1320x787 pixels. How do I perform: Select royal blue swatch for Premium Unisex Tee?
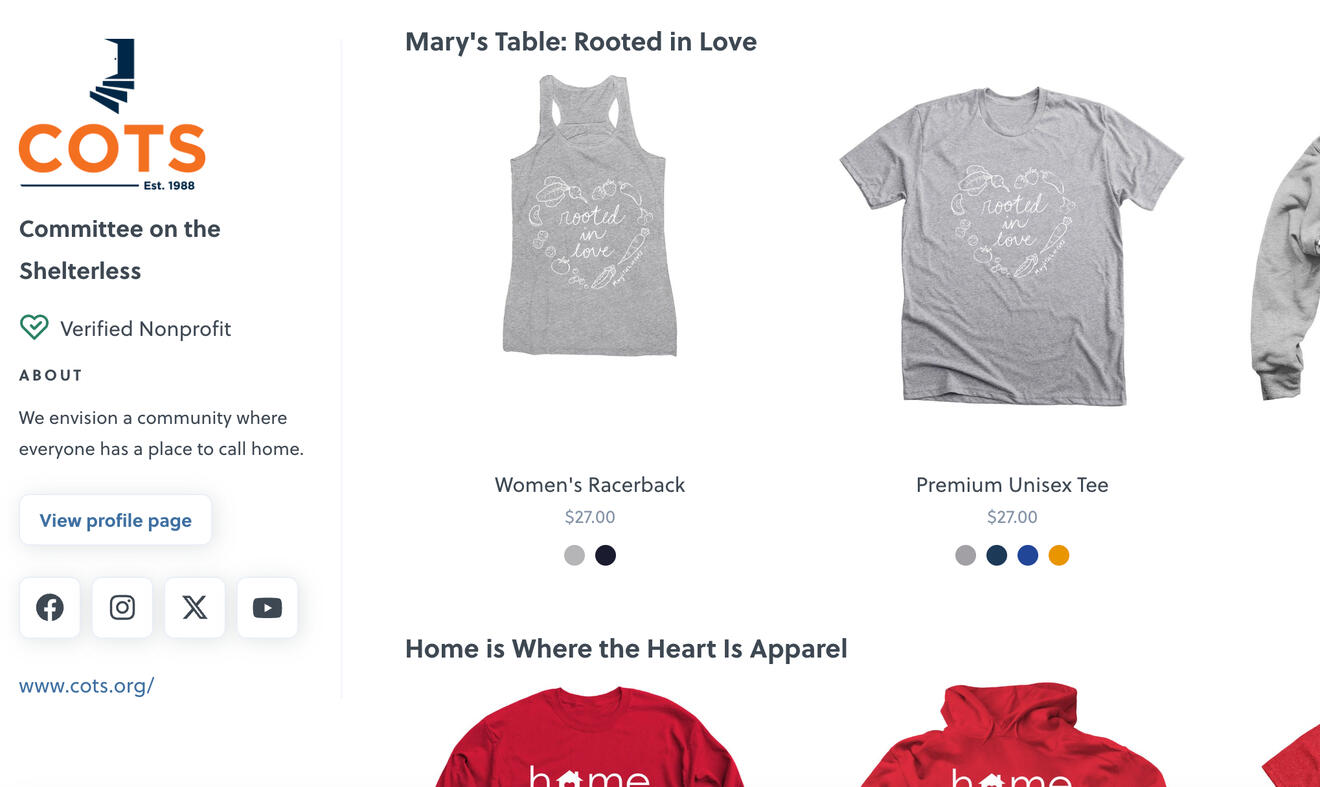(x=1028, y=555)
